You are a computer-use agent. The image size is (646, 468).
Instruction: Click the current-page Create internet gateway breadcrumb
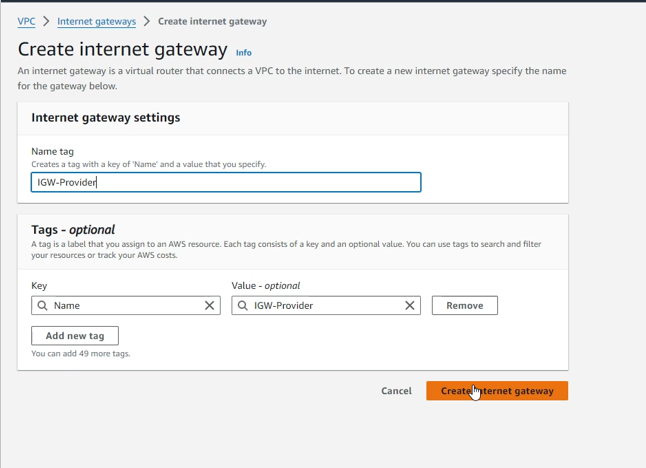coord(212,21)
